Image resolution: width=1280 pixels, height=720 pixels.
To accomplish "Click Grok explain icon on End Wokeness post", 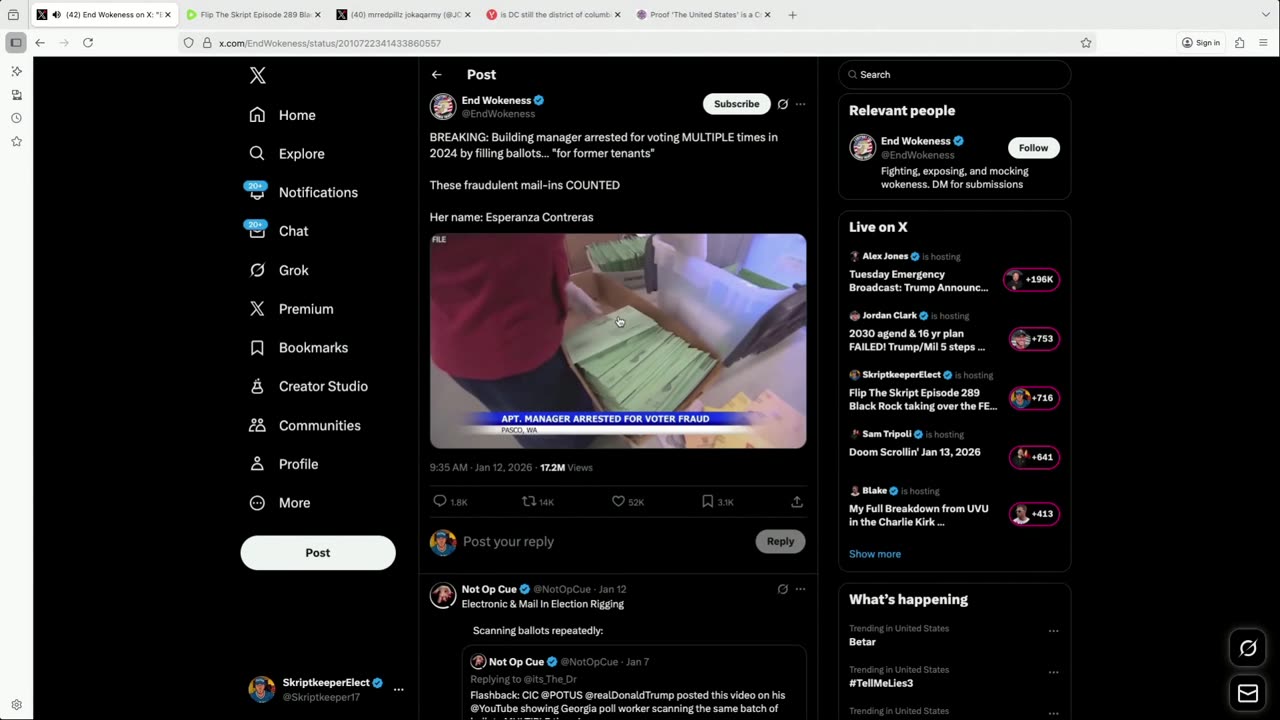I will click(x=783, y=104).
